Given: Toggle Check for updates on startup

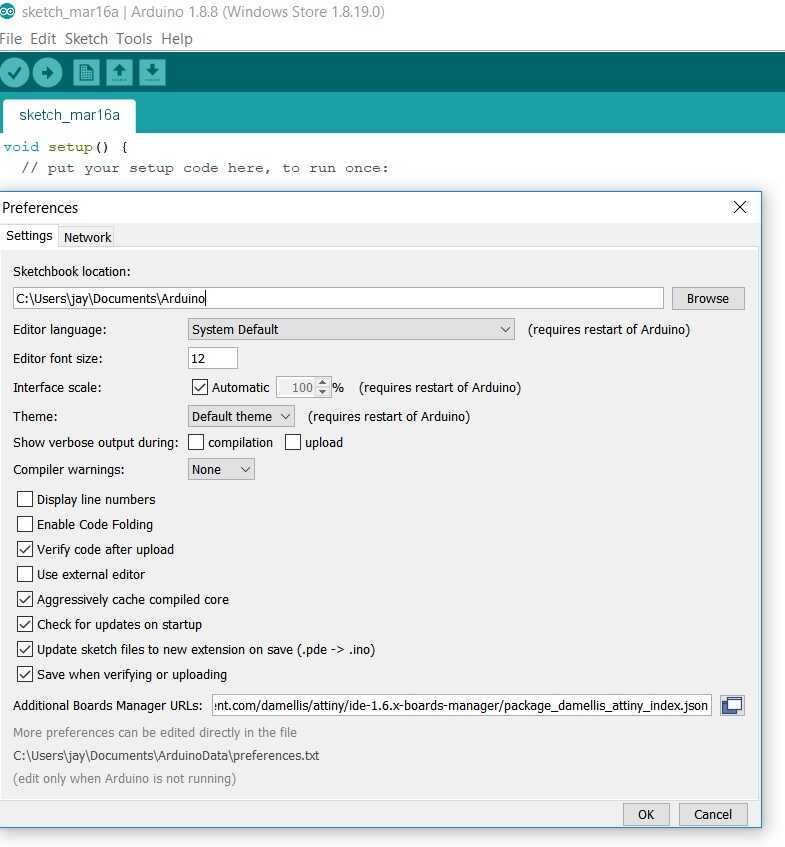Looking at the screenshot, I should click(25, 624).
